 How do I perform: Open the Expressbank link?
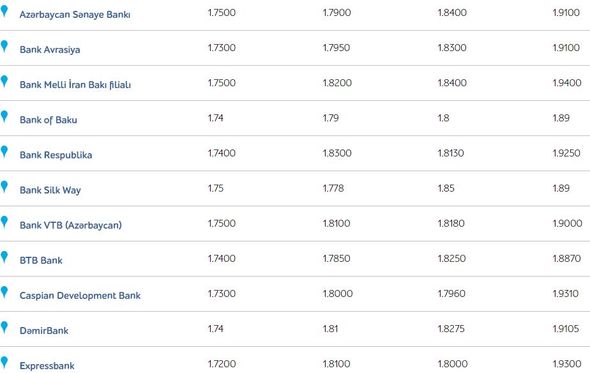[x=47, y=366]
